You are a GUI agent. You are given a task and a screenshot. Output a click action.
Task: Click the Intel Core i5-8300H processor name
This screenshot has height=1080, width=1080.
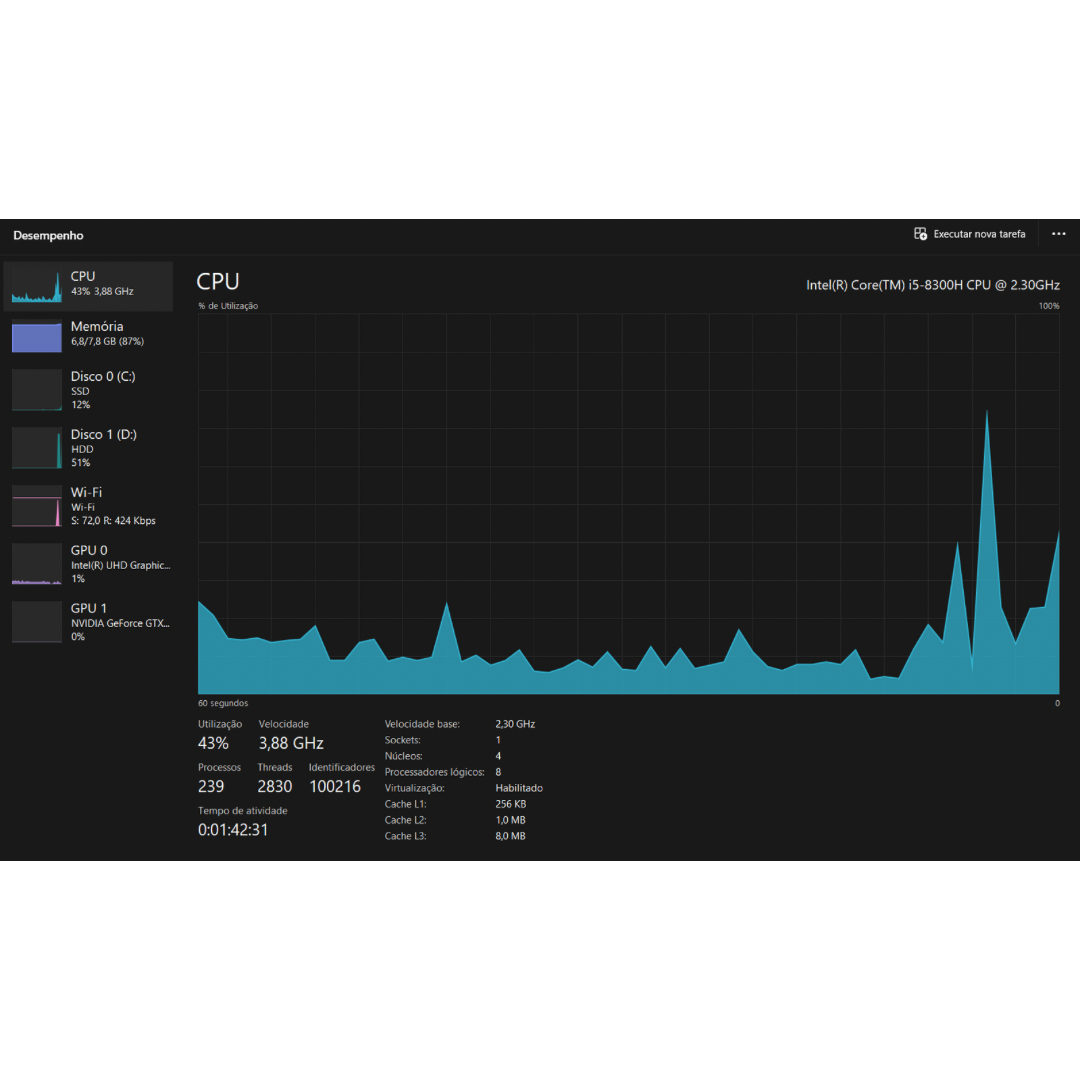click(932, 285)
